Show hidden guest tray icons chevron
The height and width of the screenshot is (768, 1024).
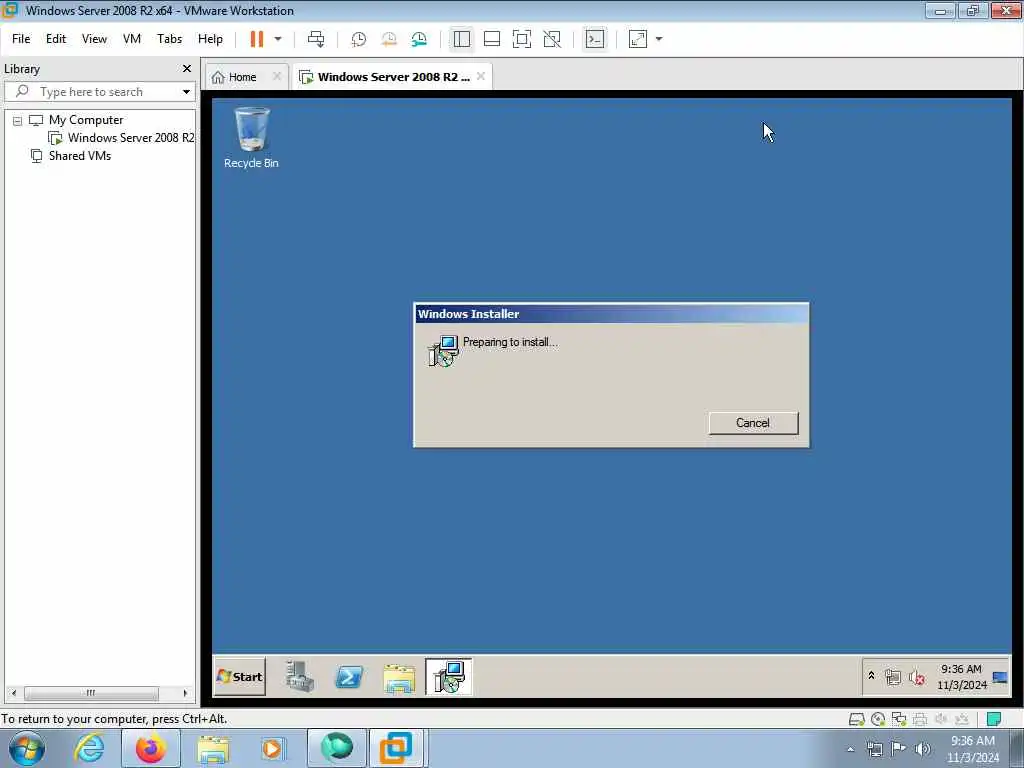pyautogui.click(x=871, y=677)
